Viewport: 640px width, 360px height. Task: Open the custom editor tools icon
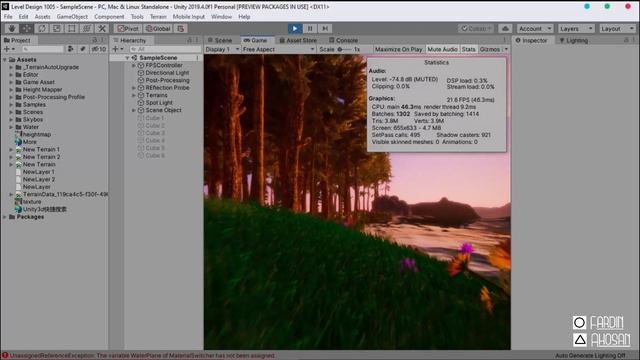102,29
